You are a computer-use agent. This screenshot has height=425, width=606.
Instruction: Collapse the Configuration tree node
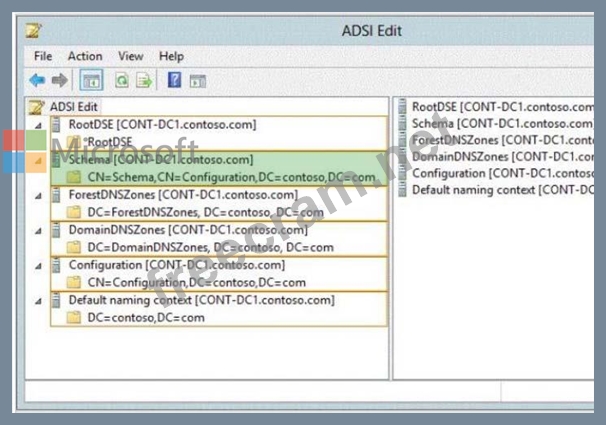[38, 266]
